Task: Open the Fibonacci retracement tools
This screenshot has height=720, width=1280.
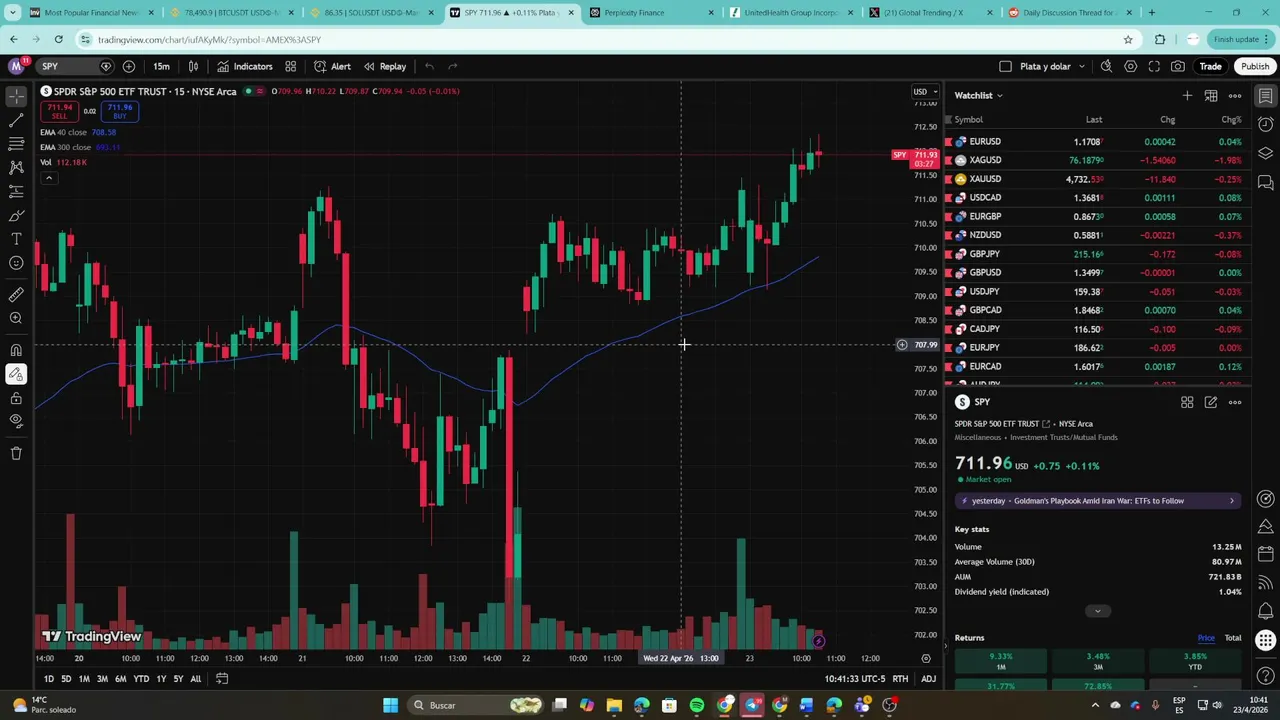Action: point(16,144)
